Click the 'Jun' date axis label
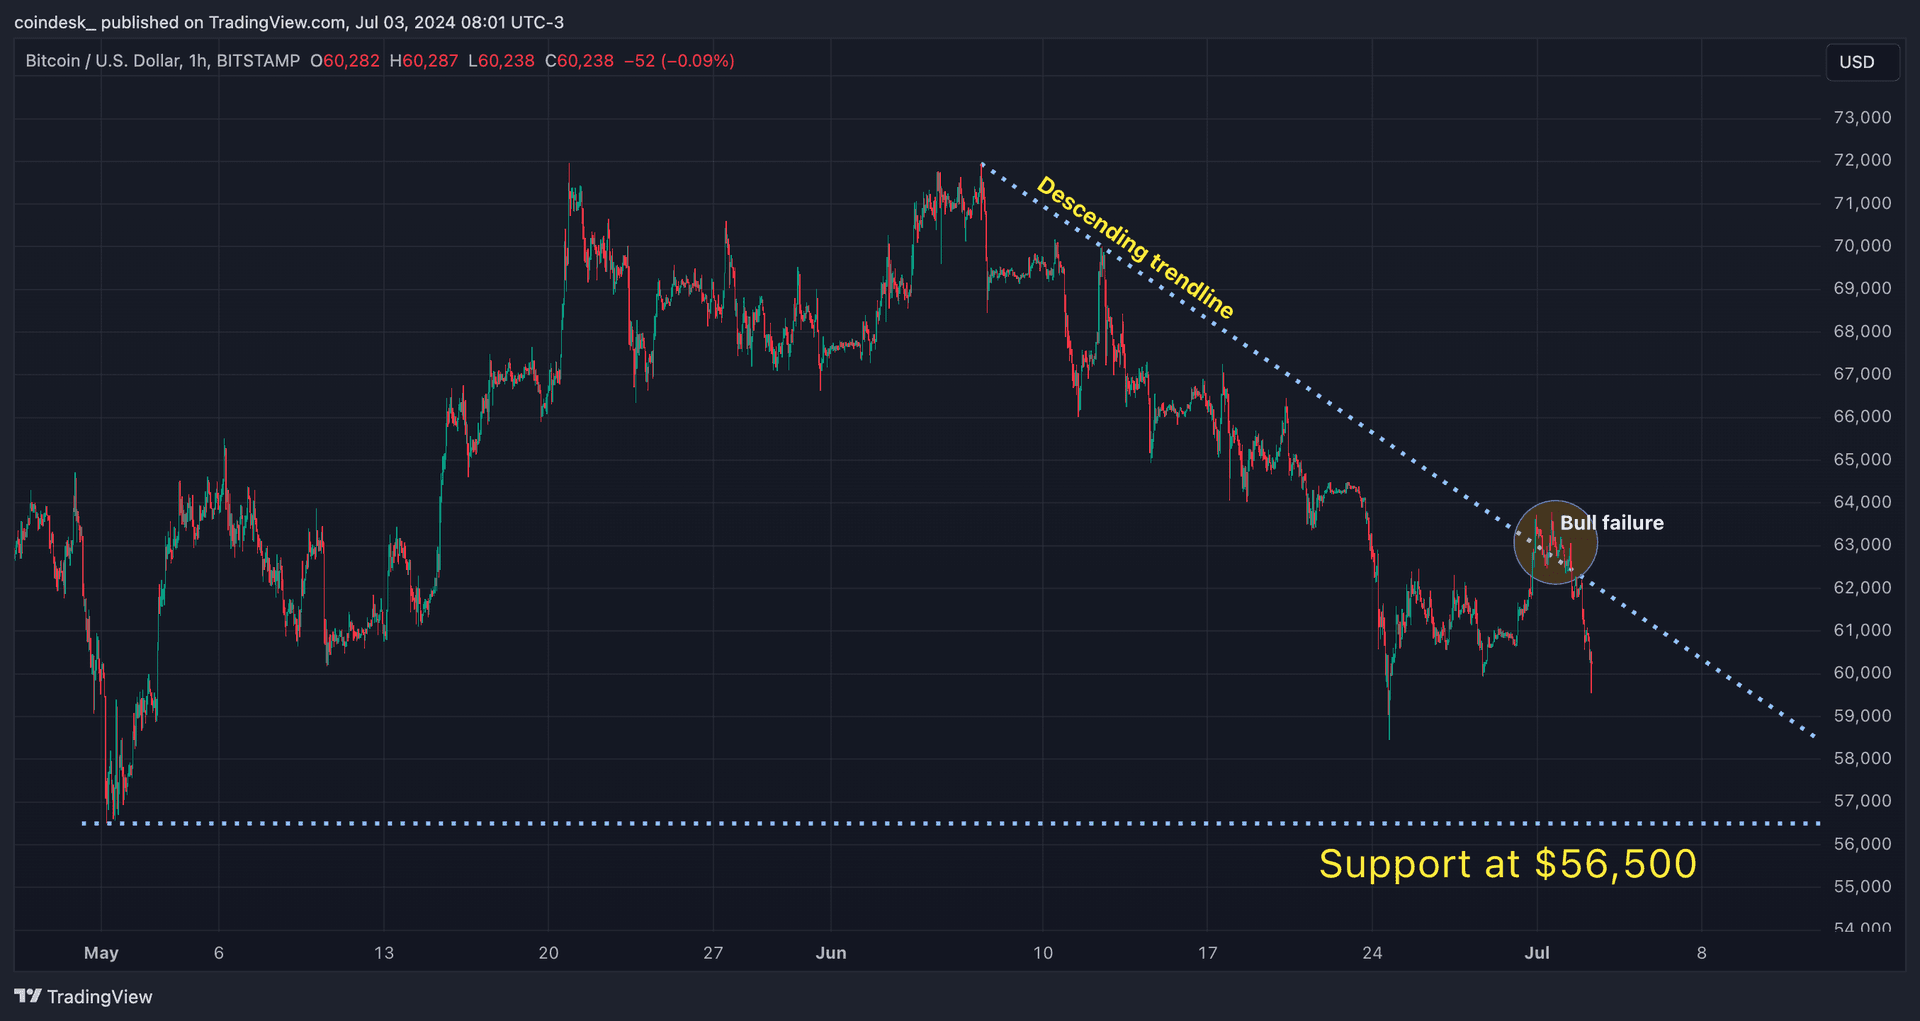The height and width of the screenshot is (1021, 1920). (x=831, y=953)
